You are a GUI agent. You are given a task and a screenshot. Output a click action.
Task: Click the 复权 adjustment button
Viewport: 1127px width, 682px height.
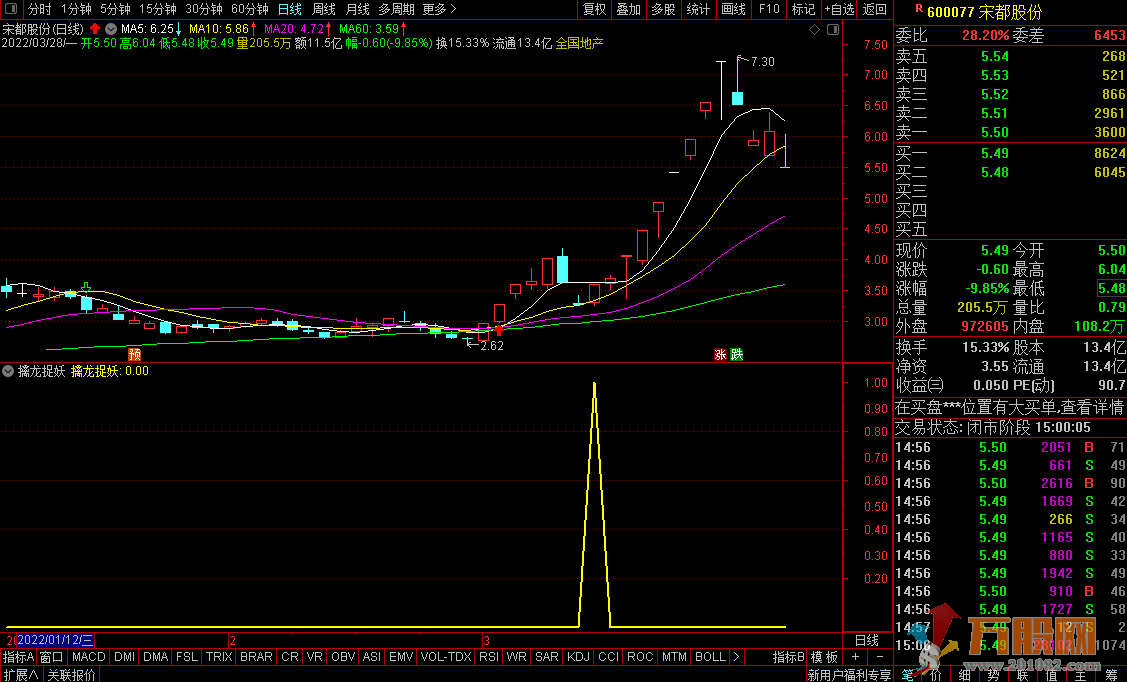594,9
